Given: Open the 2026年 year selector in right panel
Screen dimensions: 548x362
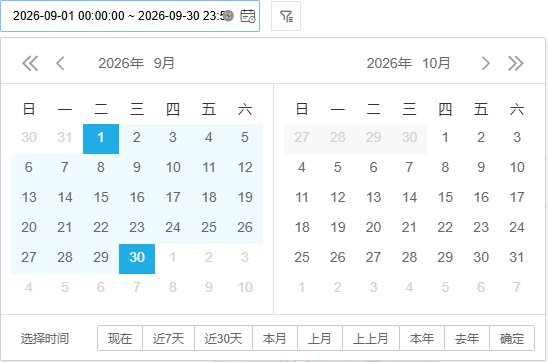Looking at the screenshot, I should [389, 63].
